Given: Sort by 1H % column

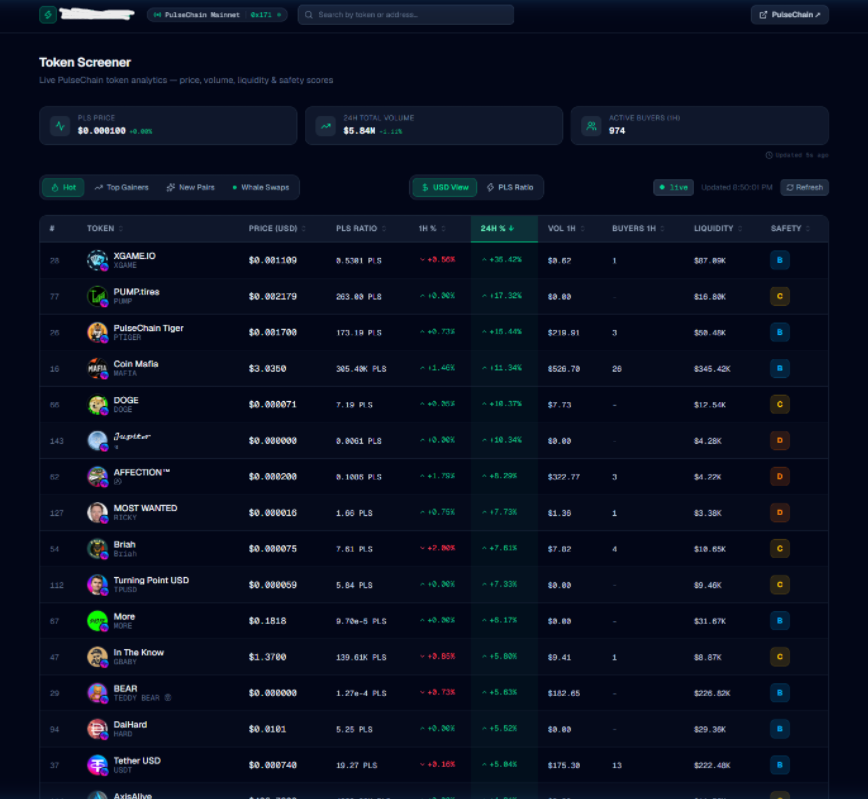Looking at the screenshot, I should [x=432, y=228].
